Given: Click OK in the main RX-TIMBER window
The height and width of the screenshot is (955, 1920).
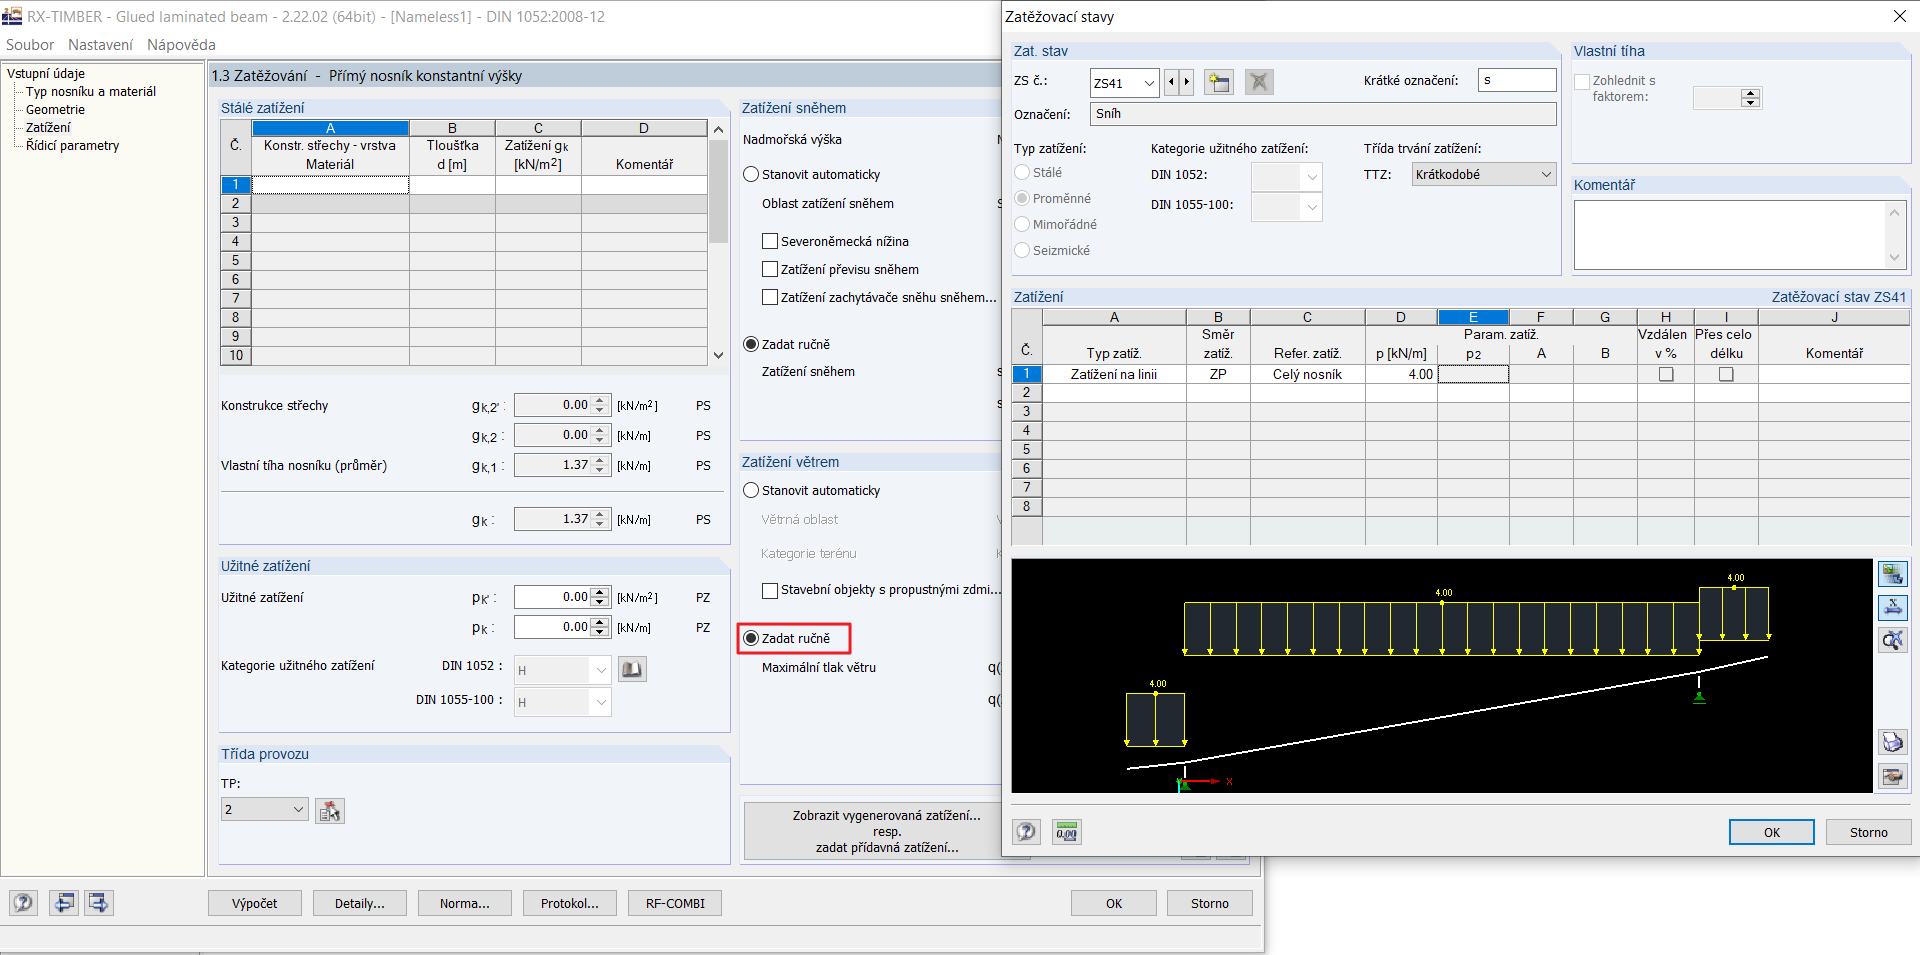Looking at the screenshot, I should pyautogui.click(x=1114, y=903).
